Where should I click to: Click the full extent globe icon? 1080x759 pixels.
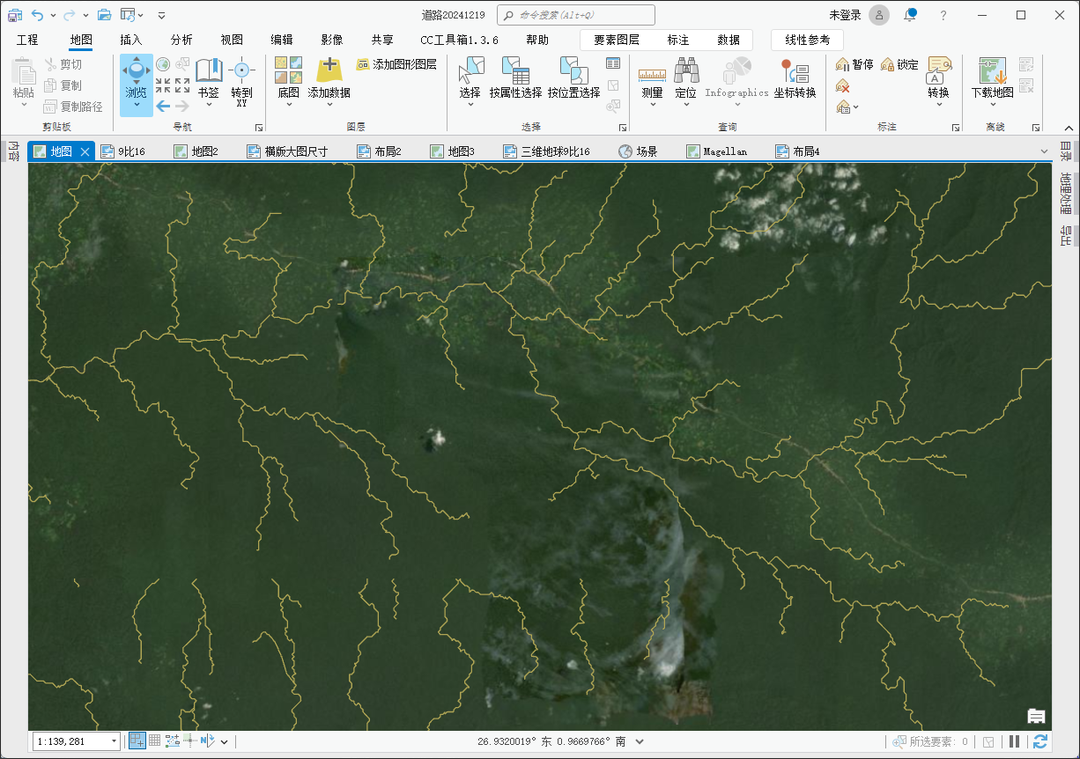(x=163, y=65)
